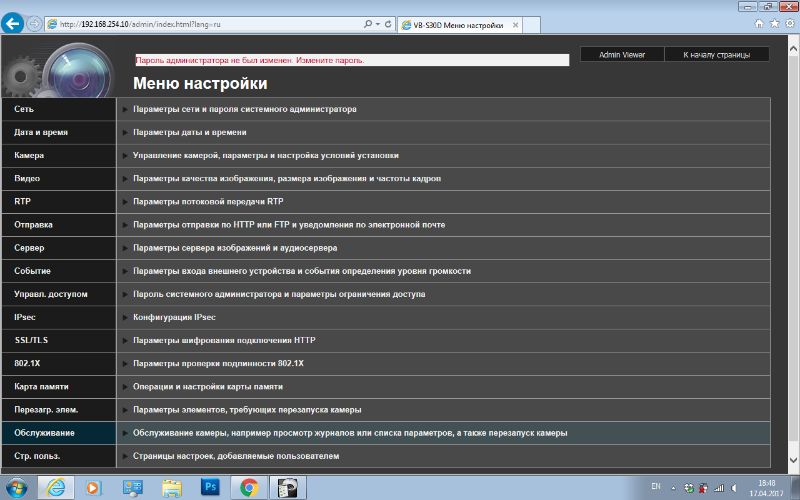Open a new blank browser tab
Viewport: 800px width, 500px height.
pos(531,25)
